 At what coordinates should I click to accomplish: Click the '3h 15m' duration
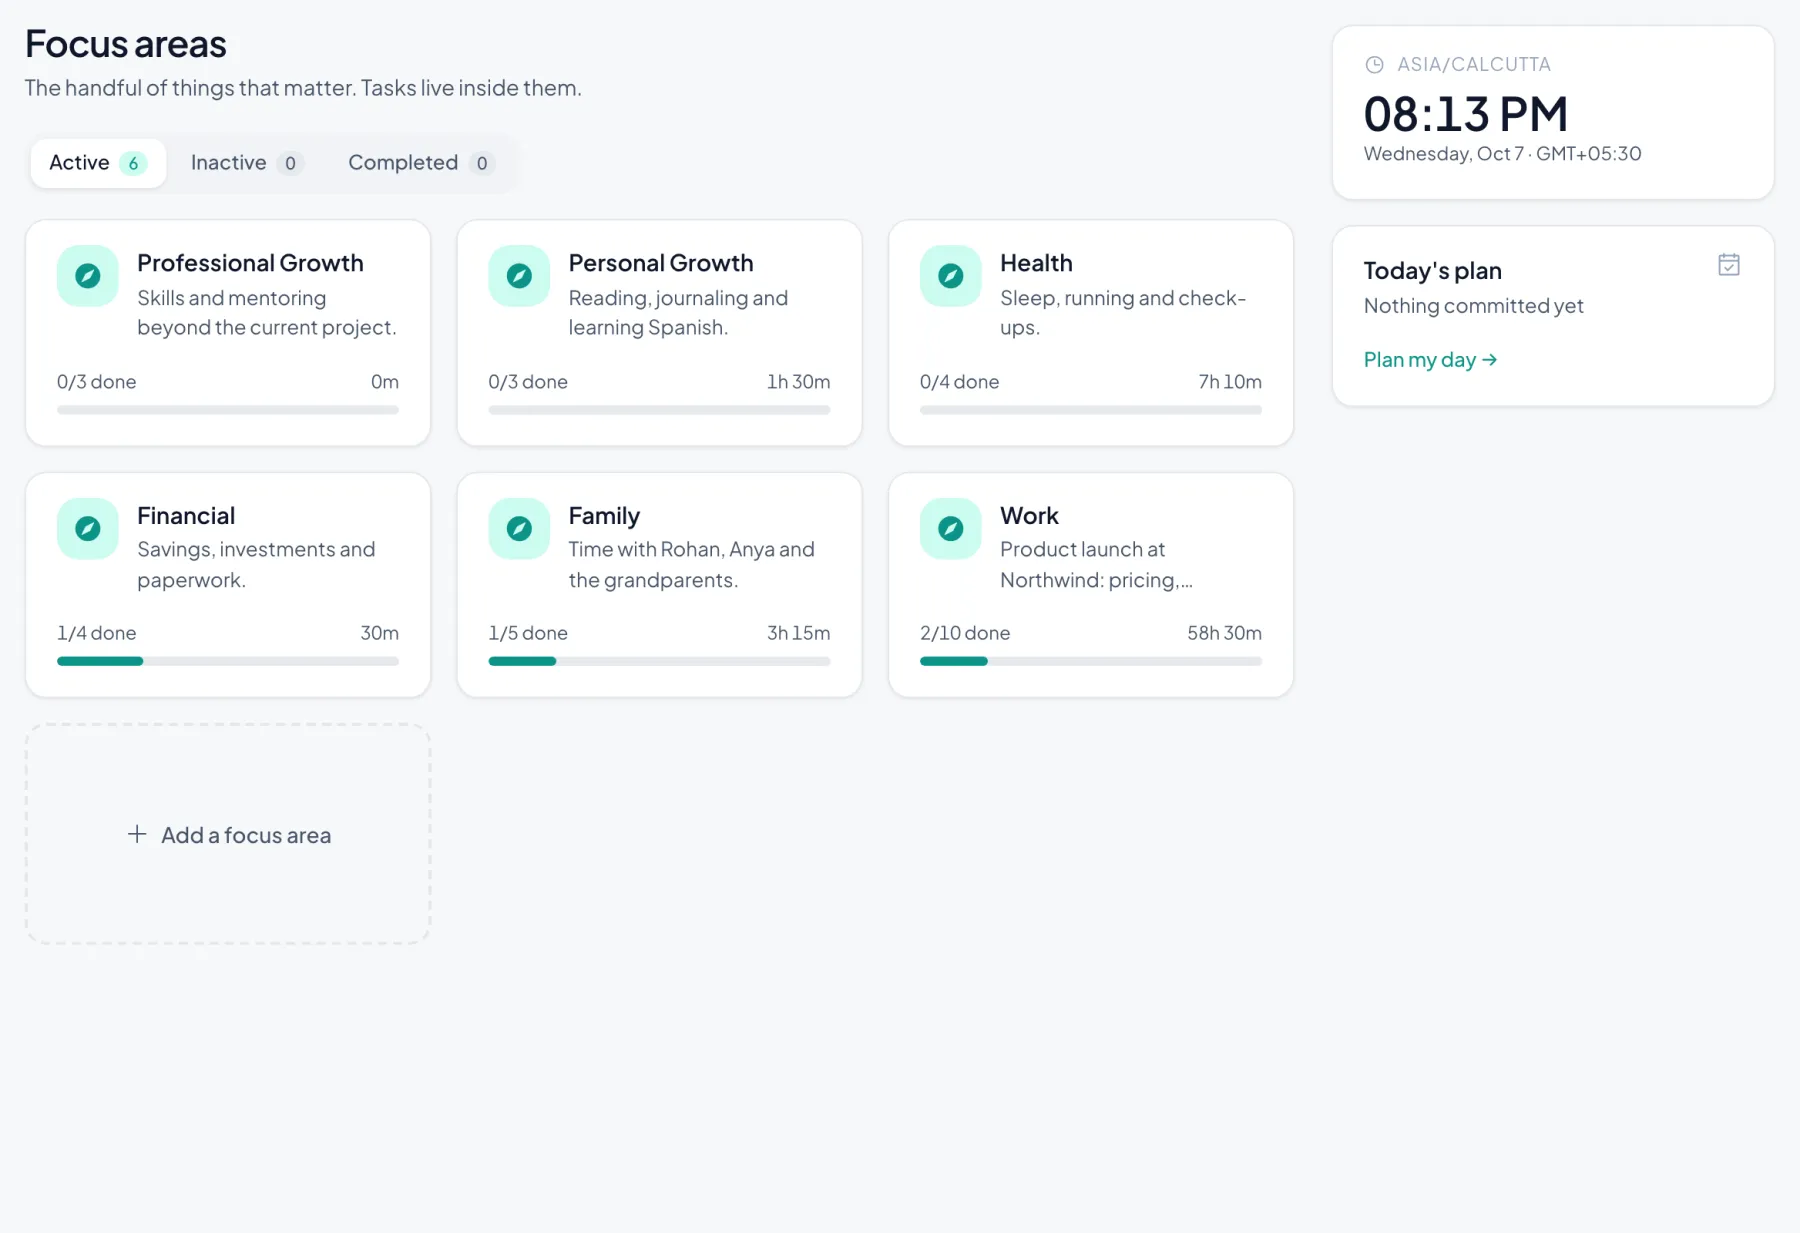pos(798,633)
